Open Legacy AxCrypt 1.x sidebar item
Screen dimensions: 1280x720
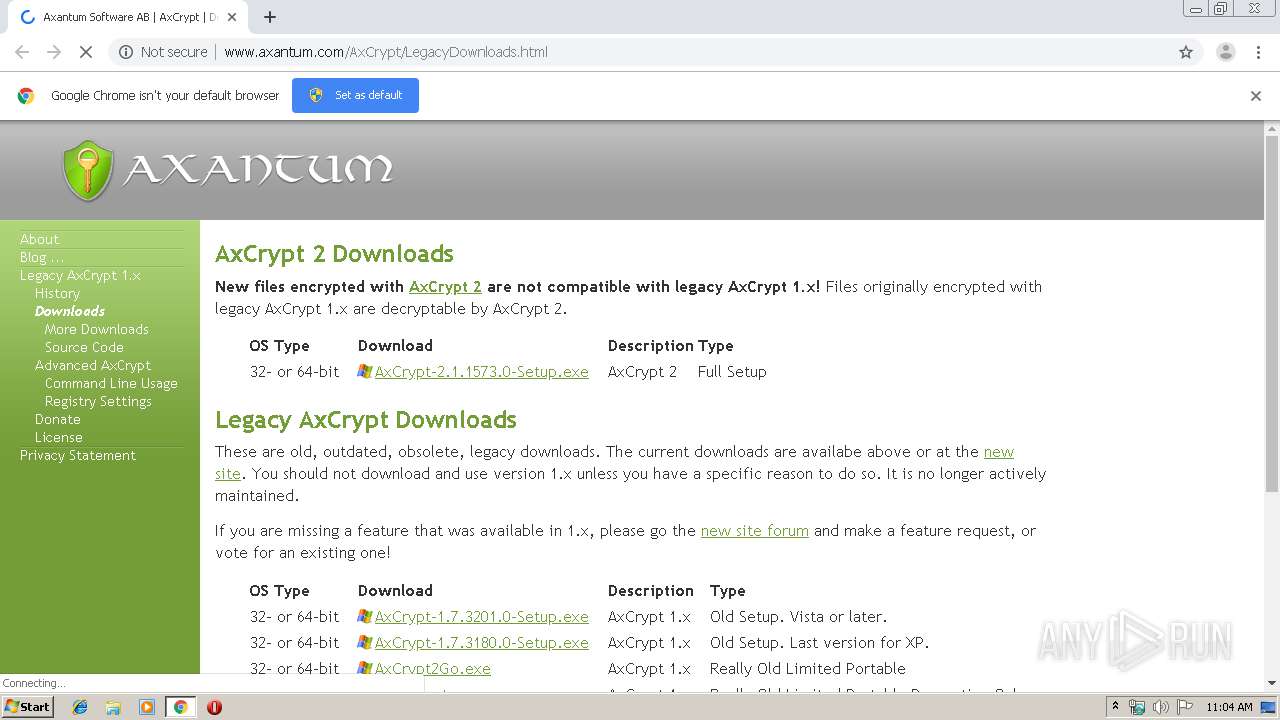80,275
